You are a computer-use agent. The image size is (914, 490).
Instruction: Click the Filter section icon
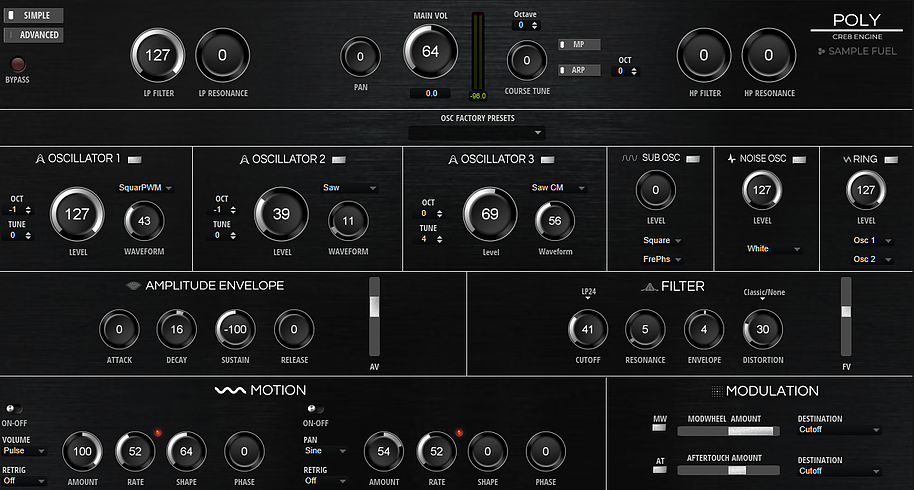coord(649,287)
